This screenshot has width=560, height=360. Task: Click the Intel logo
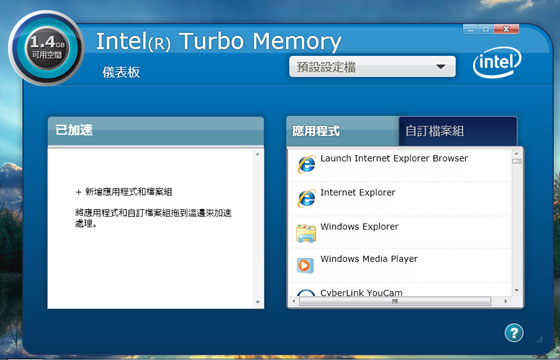(x=497, y=63)
